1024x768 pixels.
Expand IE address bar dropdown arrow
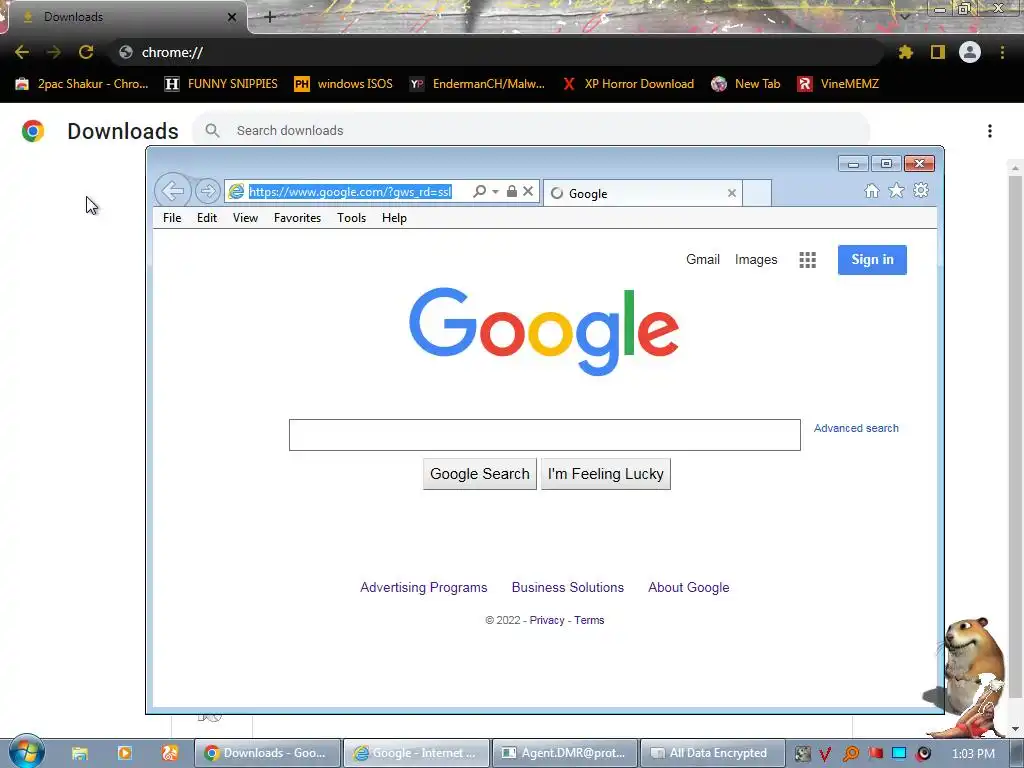coord(496,192)
